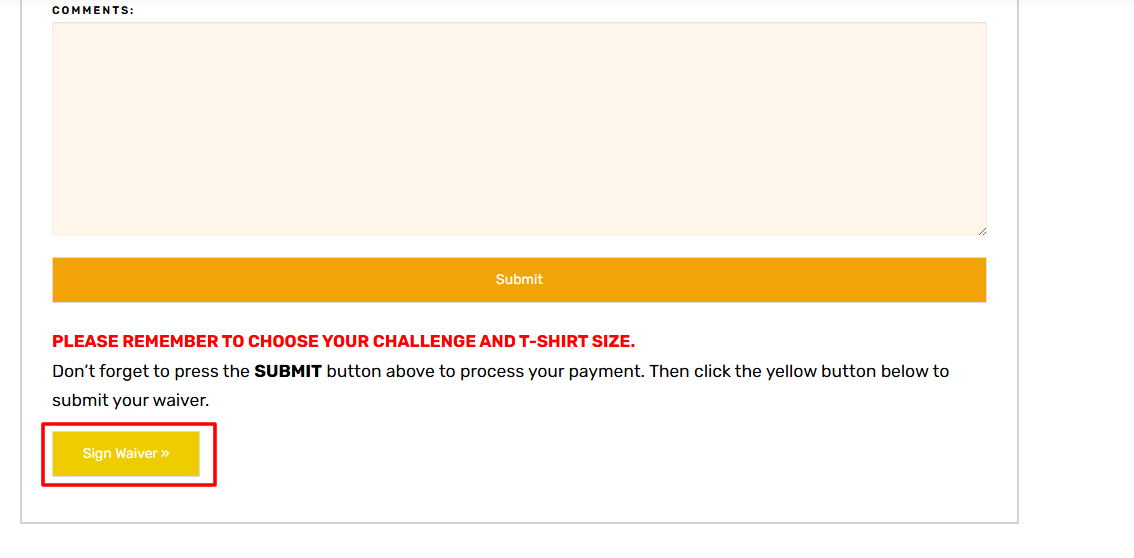This screenshot has width=1134, height=558.
Task: Click the bold SUBMIT word in instructions
Action: click(x=288, y=372)
